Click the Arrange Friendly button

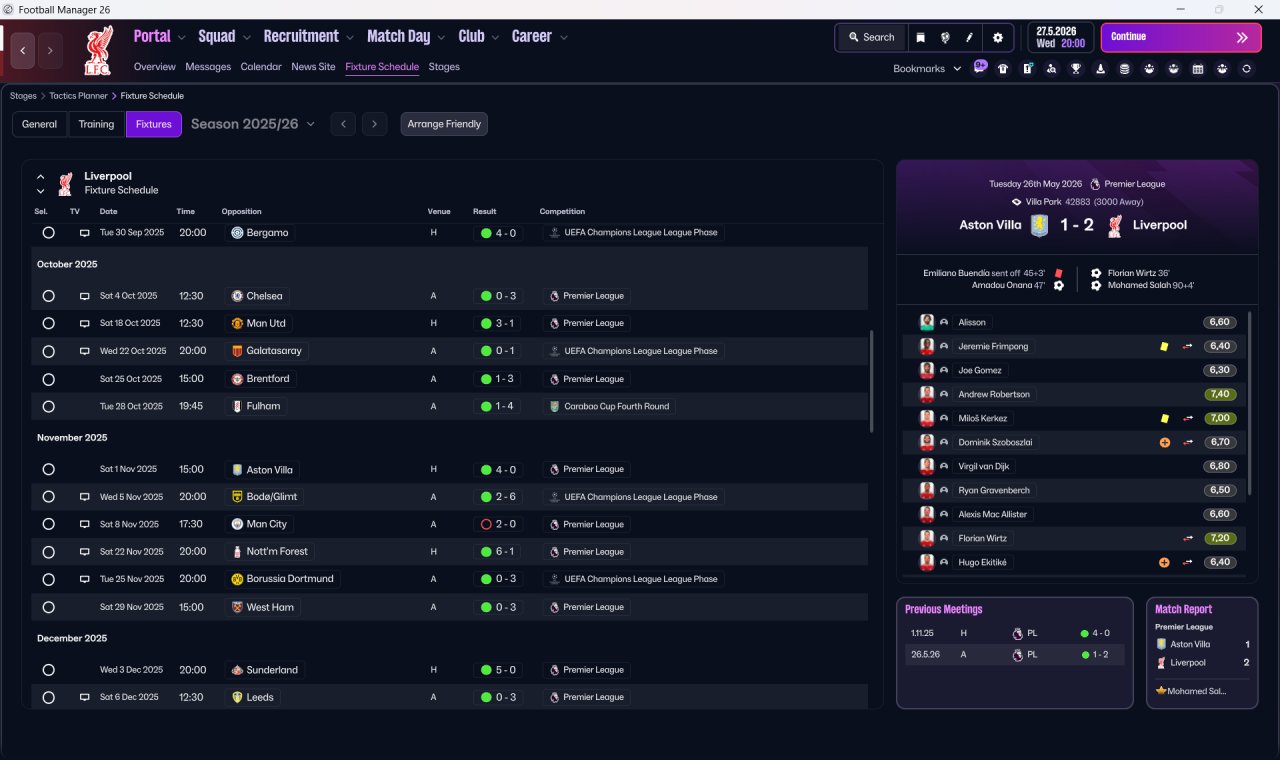(x=444, y=124)
